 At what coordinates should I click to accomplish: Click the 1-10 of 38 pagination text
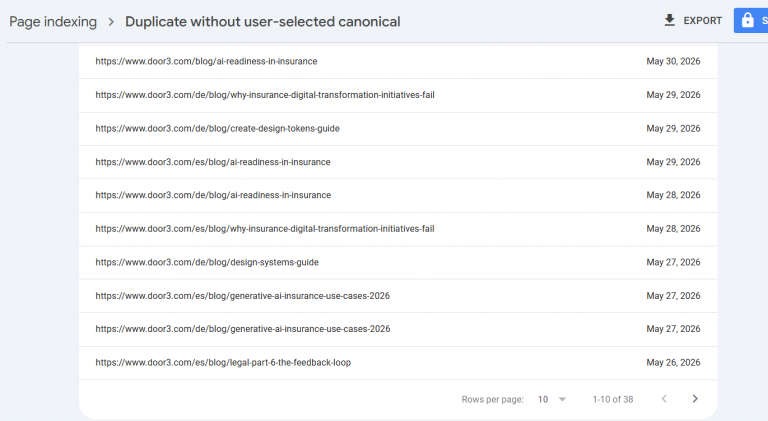[x=613, y=399]
